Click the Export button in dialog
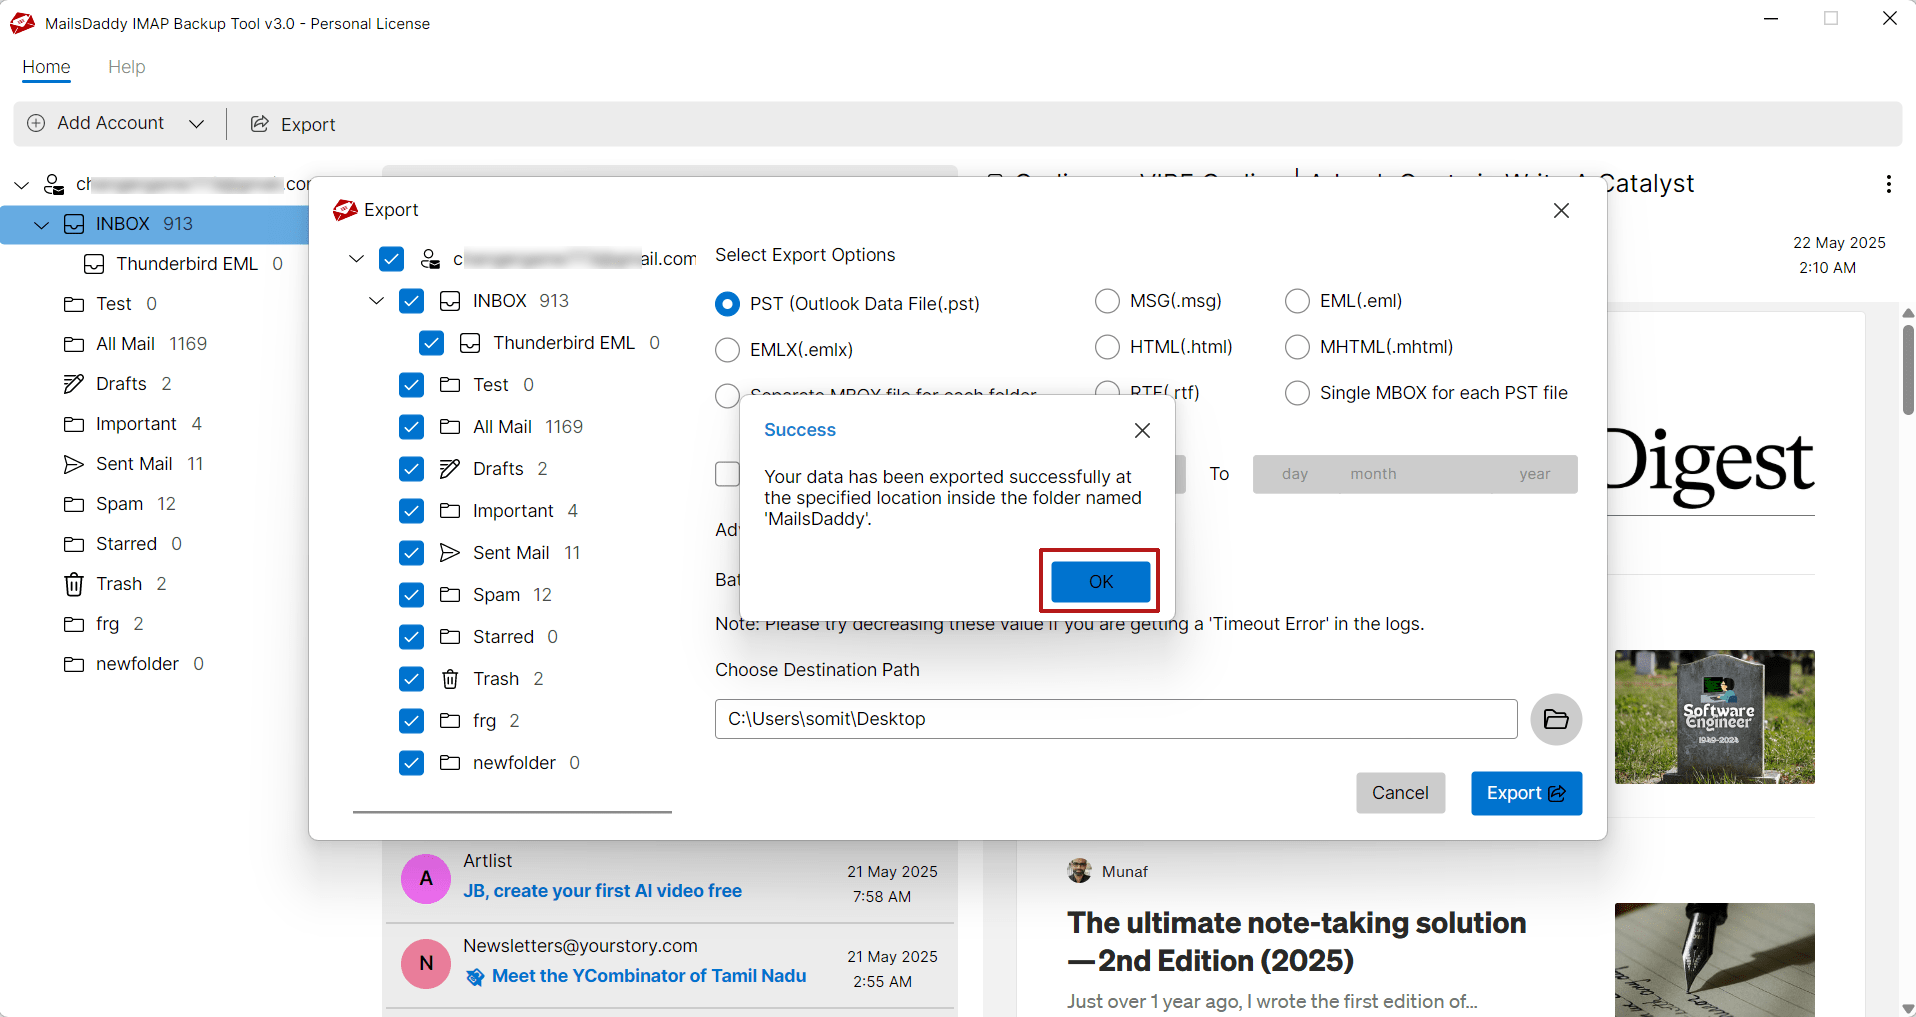The width and height of the screenshot is (1916, 1017). (x=1526, y=793)
